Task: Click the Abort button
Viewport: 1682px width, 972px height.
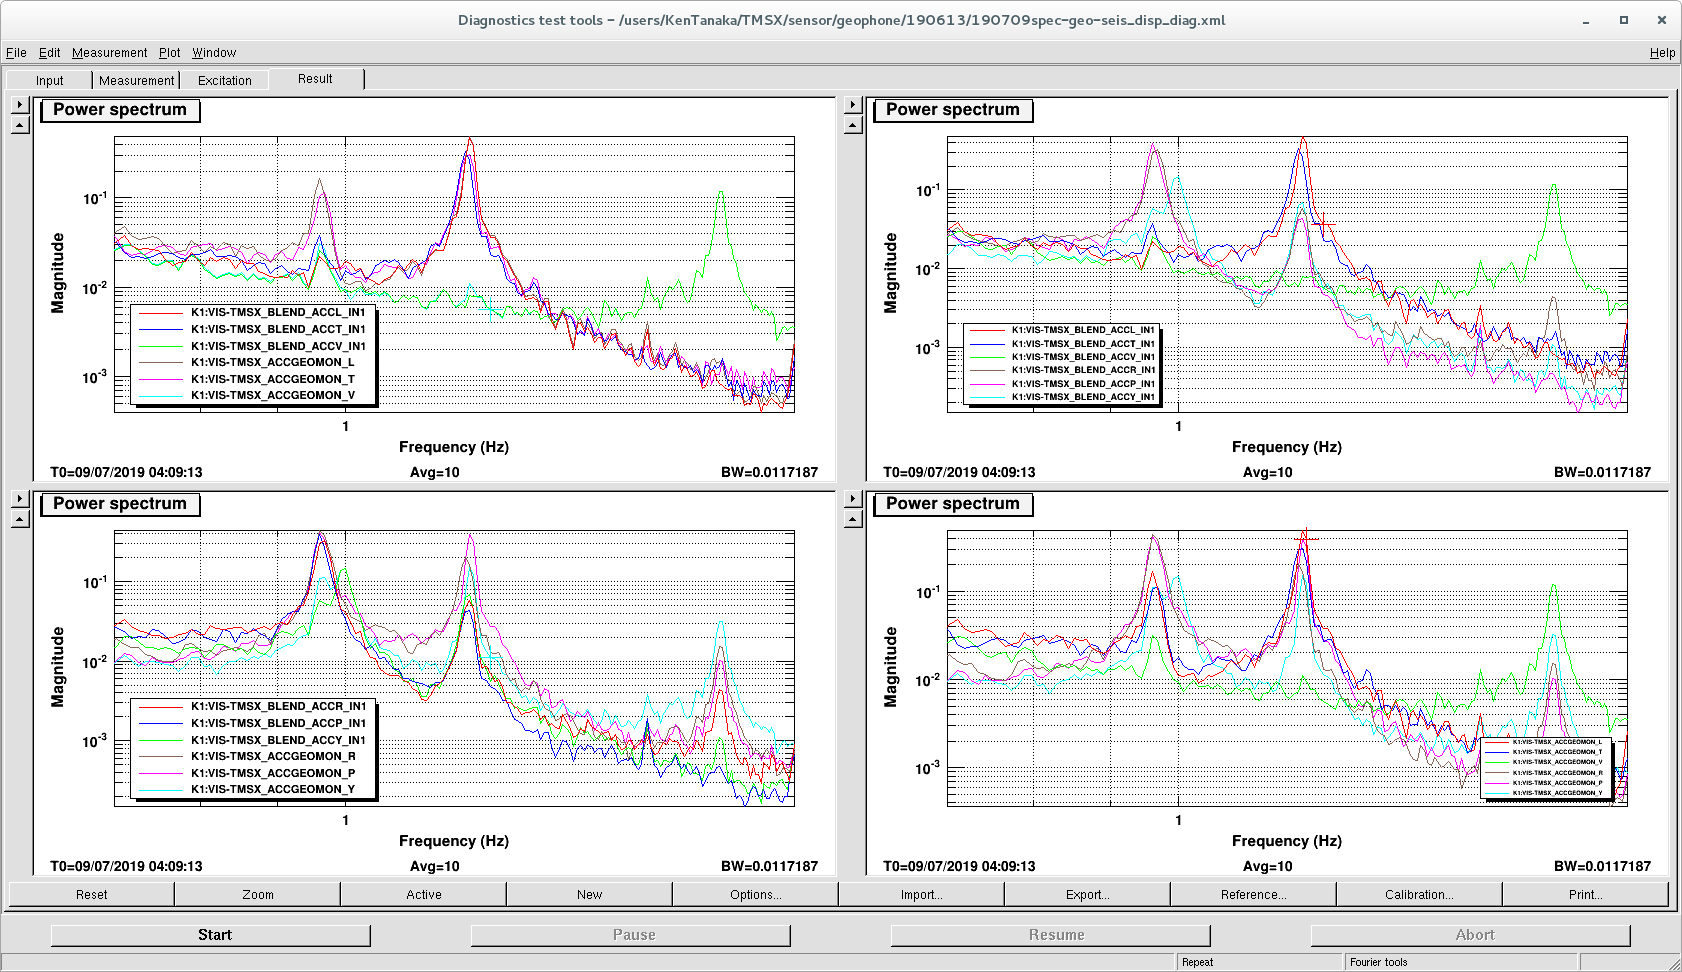Action: tap(1471, 935)
